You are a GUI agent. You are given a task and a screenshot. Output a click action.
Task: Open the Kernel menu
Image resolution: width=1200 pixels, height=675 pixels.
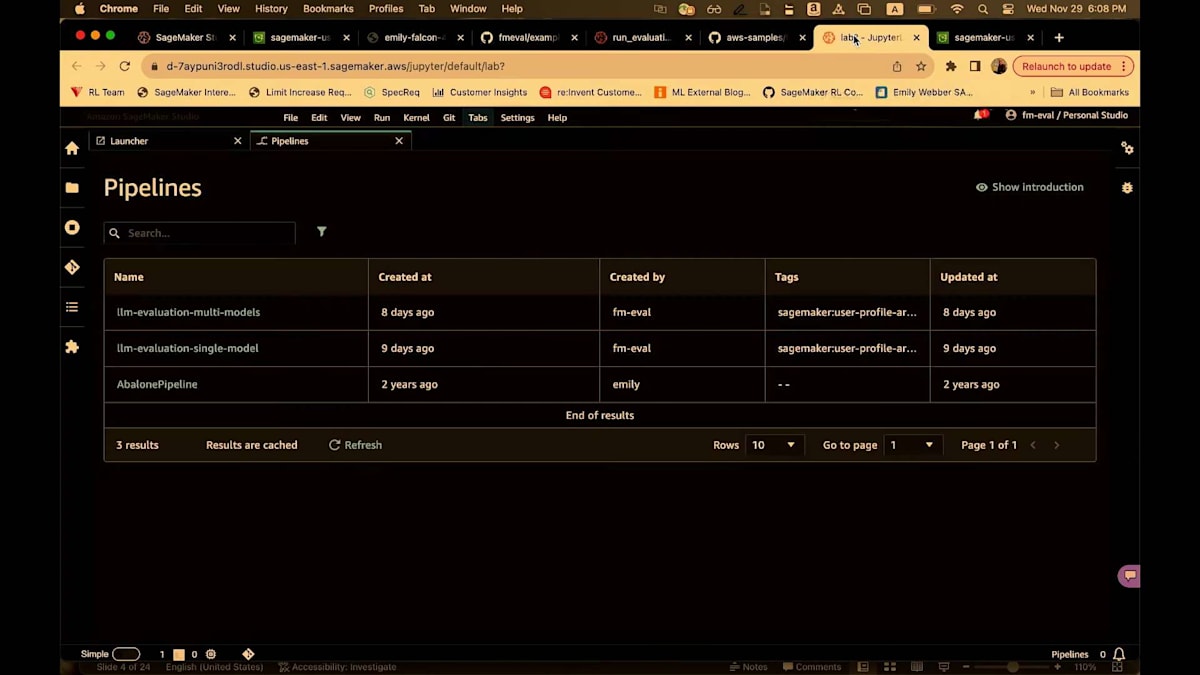coord(416,118)
